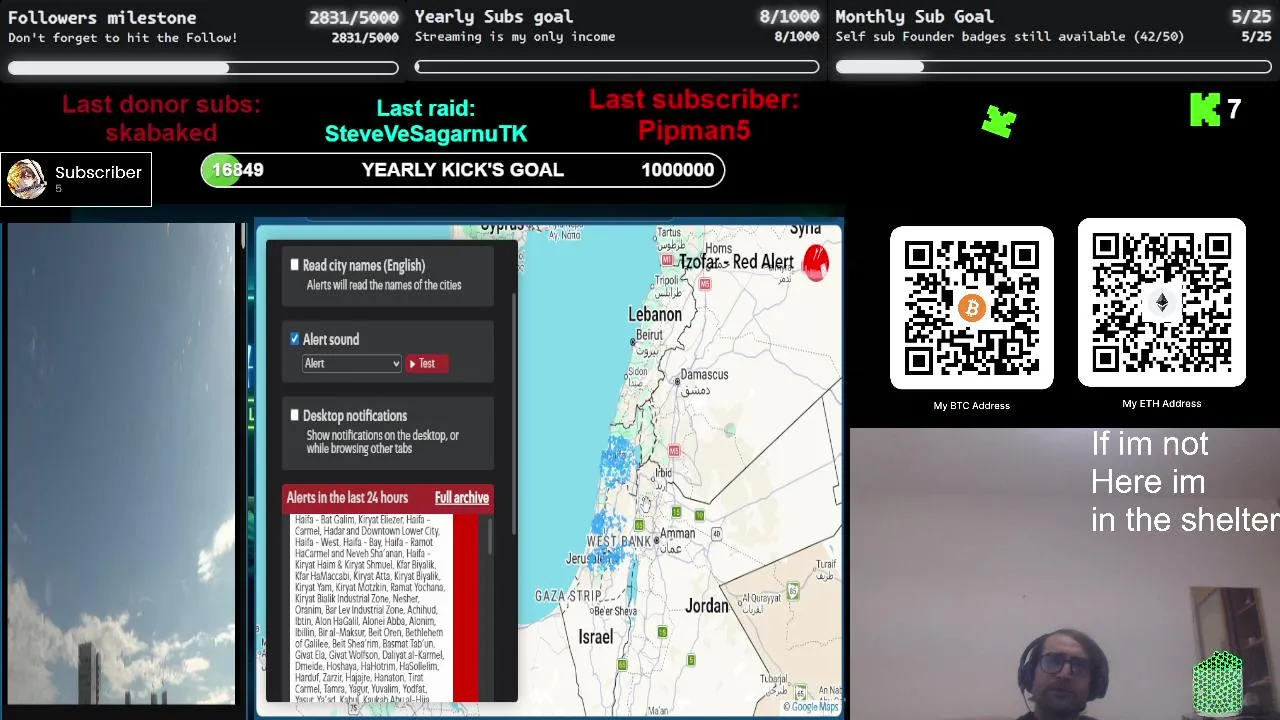Click the Subscriber avatar image
Viewport: 1280px width, 720px height.
pos(26,179)
